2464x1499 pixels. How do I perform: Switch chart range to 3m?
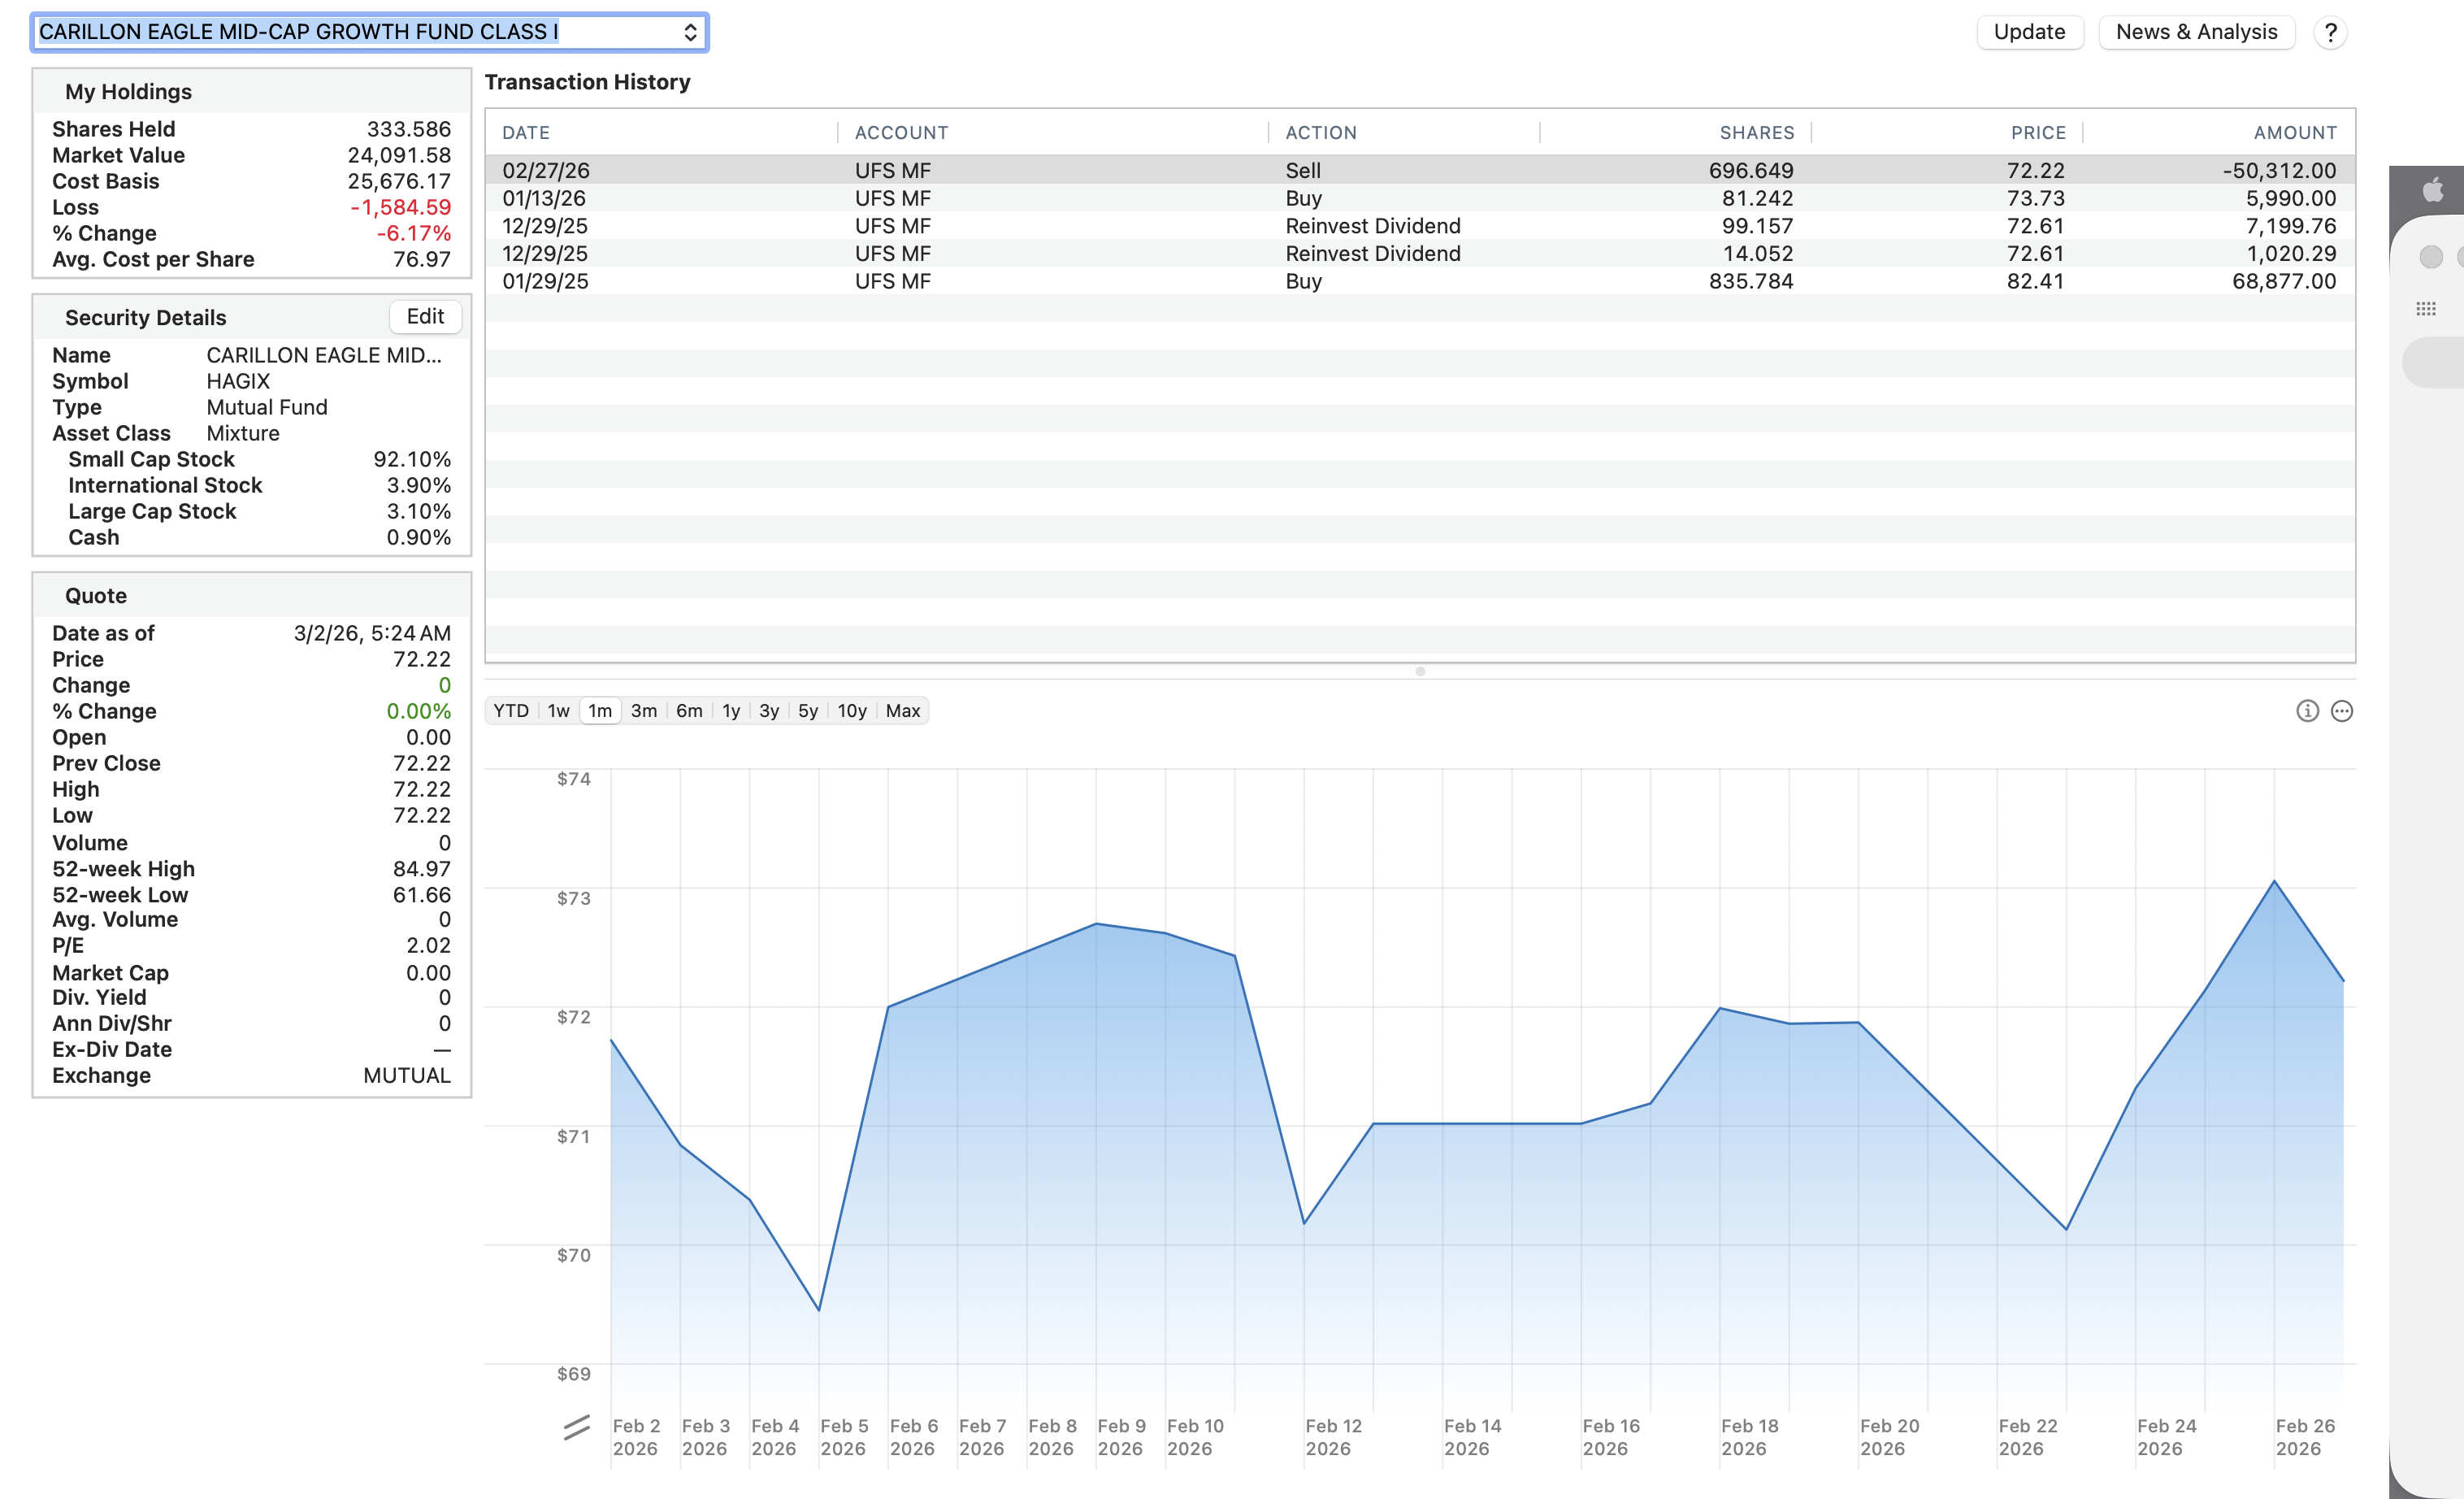(x=643, y=711)
